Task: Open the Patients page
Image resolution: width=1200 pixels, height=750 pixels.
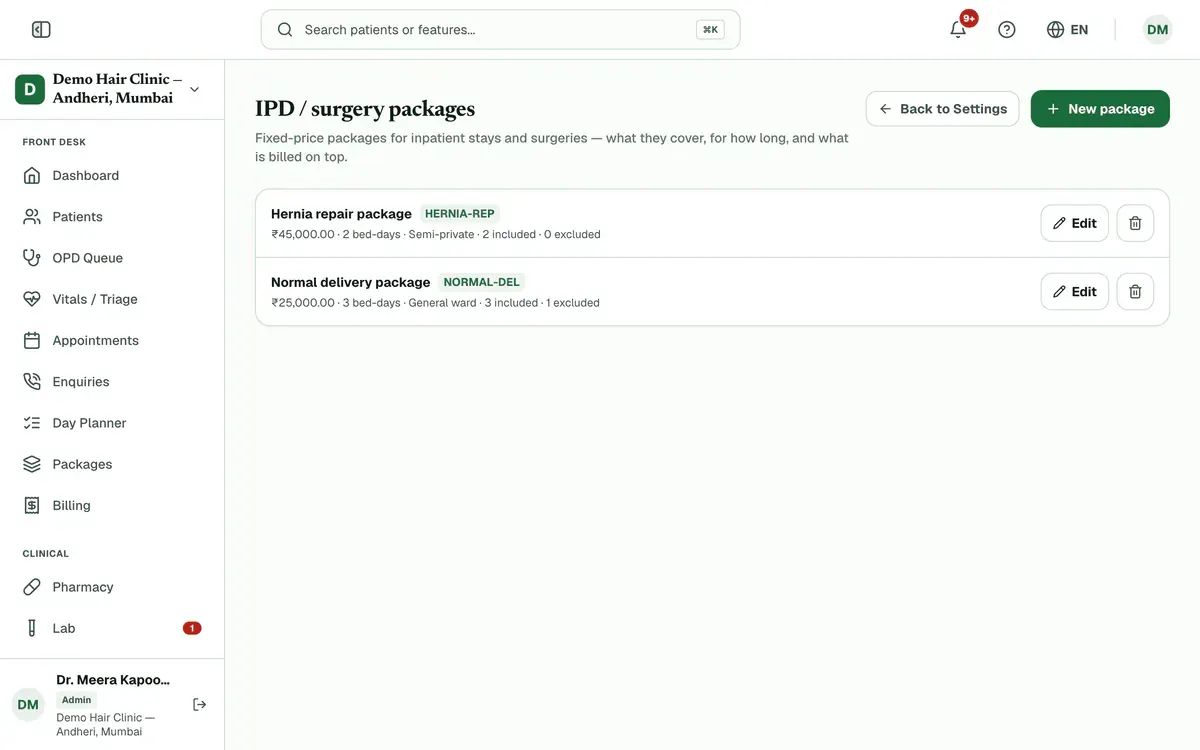Action: pos(112,216)
